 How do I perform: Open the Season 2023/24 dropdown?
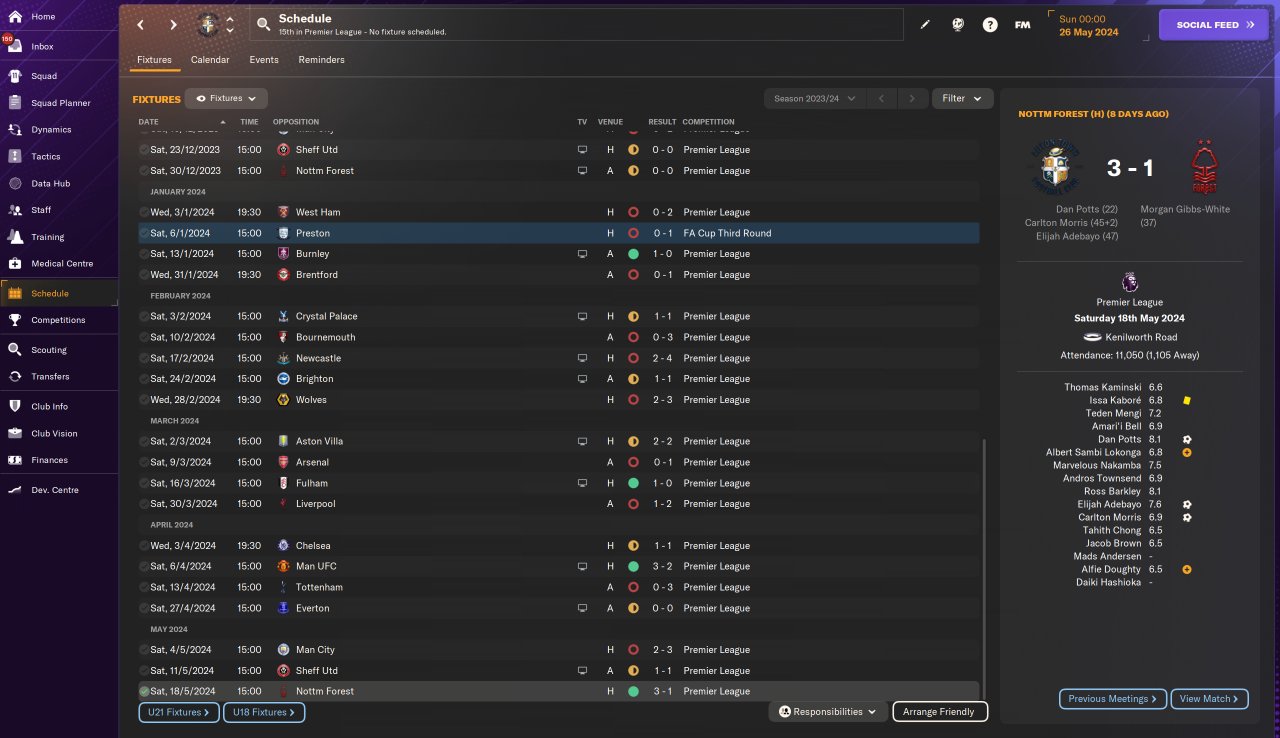pyautogui.click(x=815, y=99)
